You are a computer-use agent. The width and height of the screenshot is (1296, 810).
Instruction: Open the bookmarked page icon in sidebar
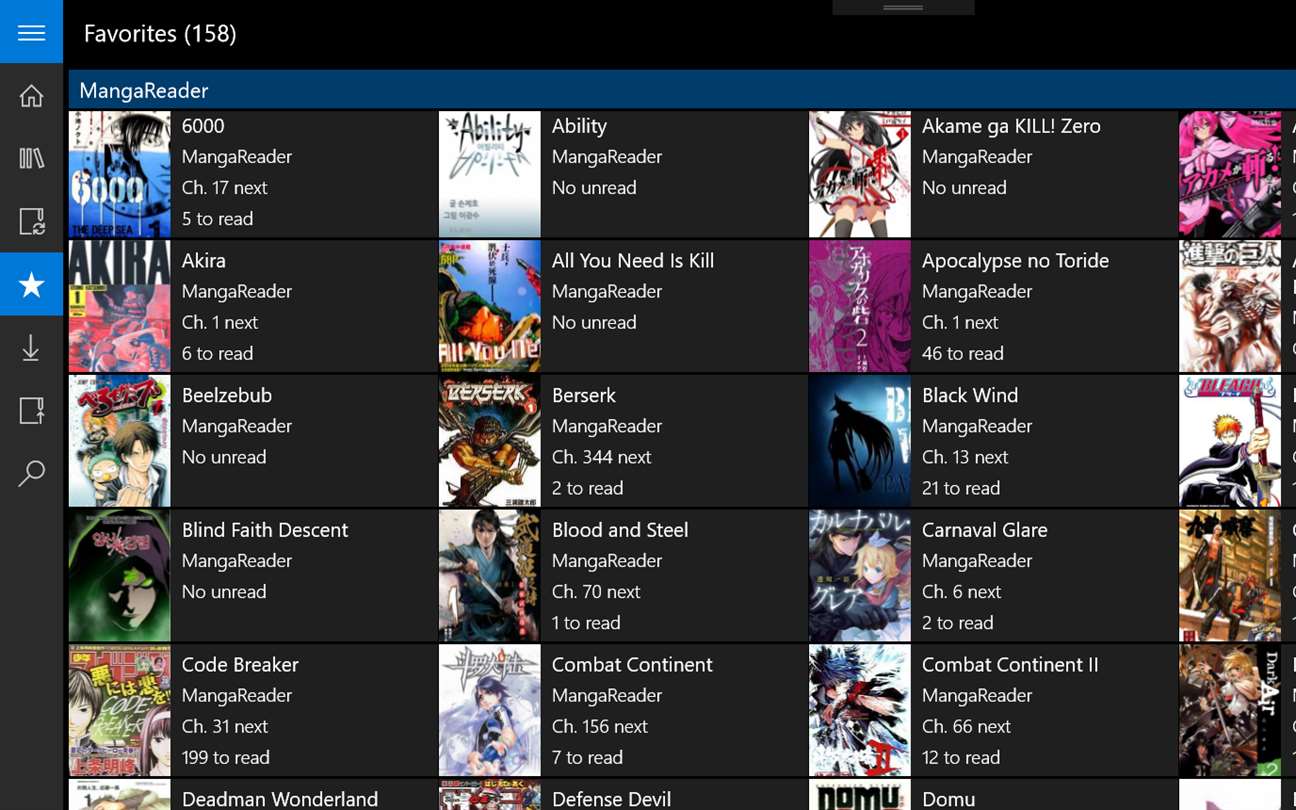31,410
